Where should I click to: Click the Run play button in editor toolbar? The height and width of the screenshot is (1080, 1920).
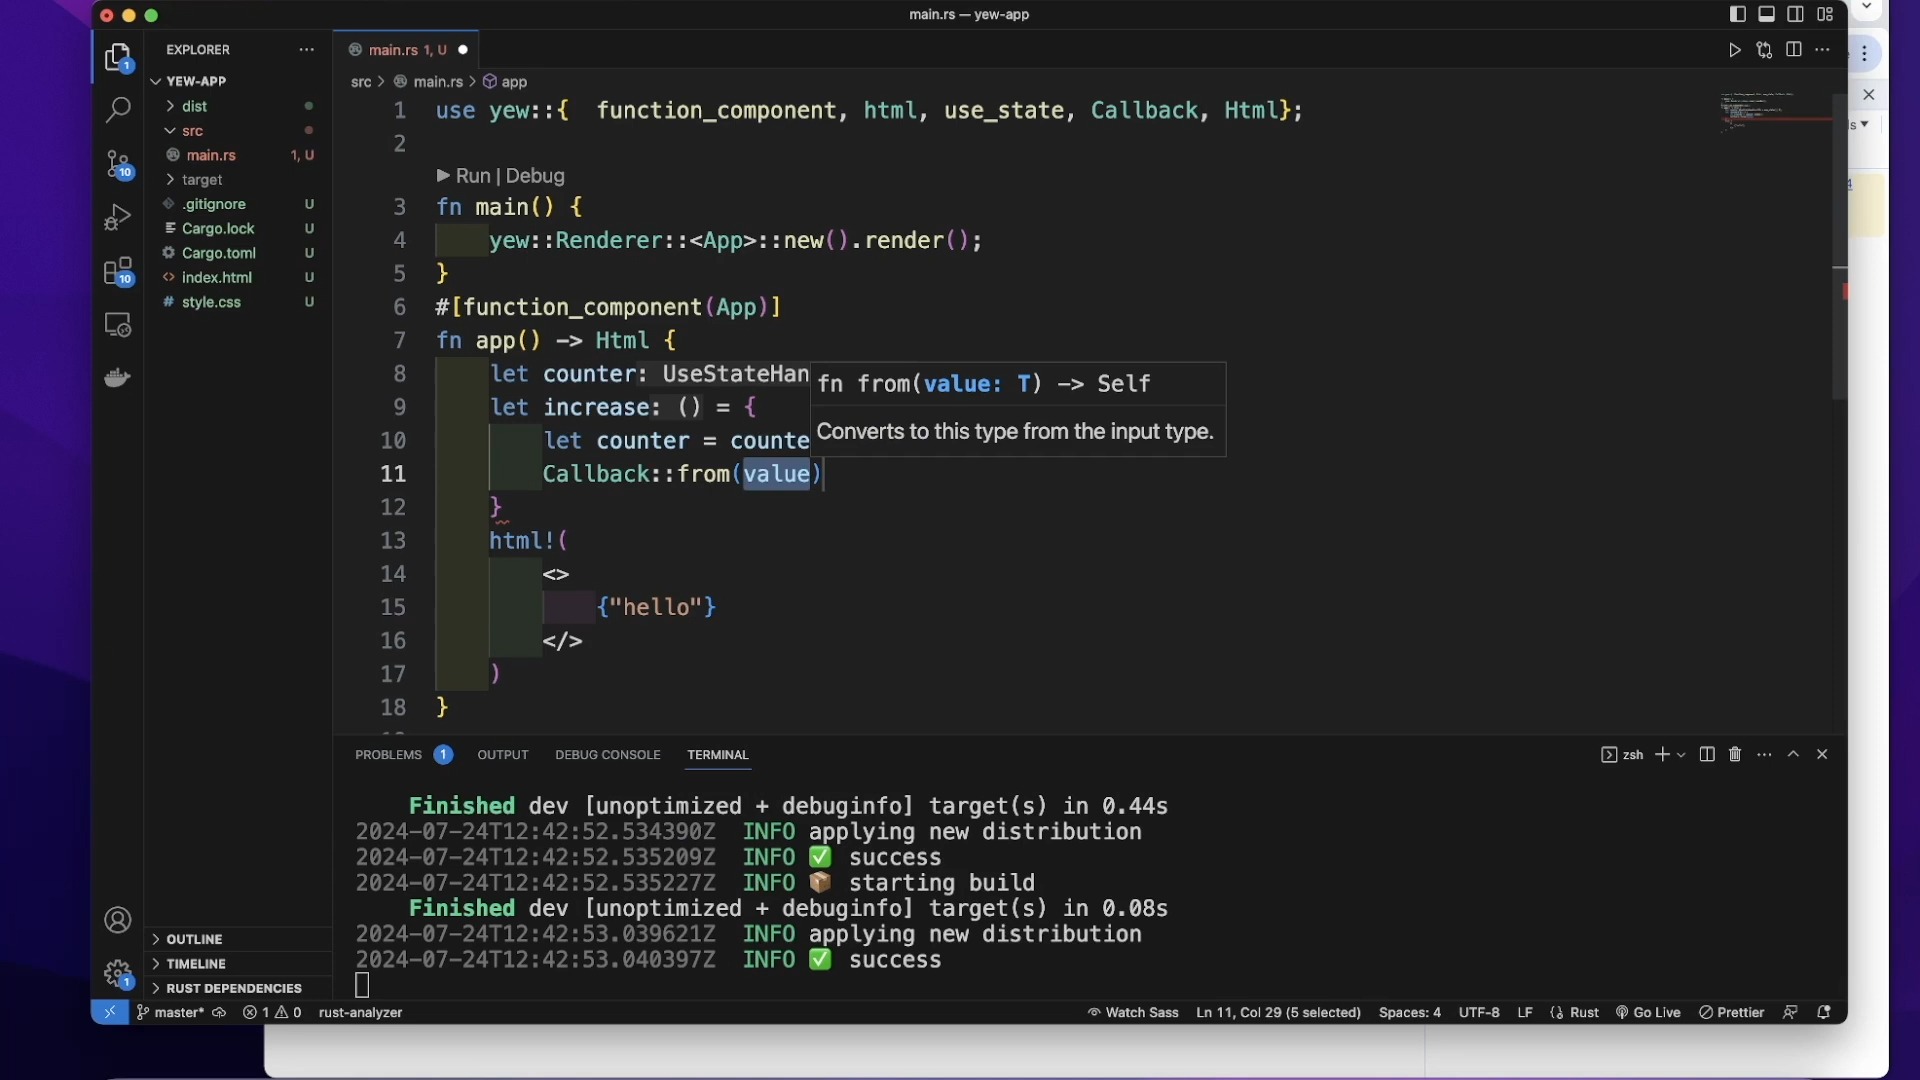tap(1735, 50)
